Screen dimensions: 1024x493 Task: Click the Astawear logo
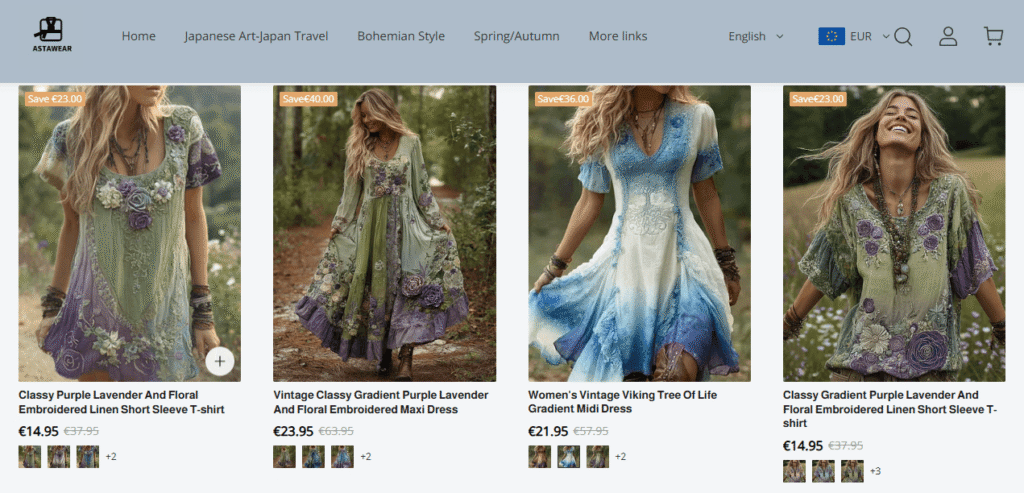[52, 35]
